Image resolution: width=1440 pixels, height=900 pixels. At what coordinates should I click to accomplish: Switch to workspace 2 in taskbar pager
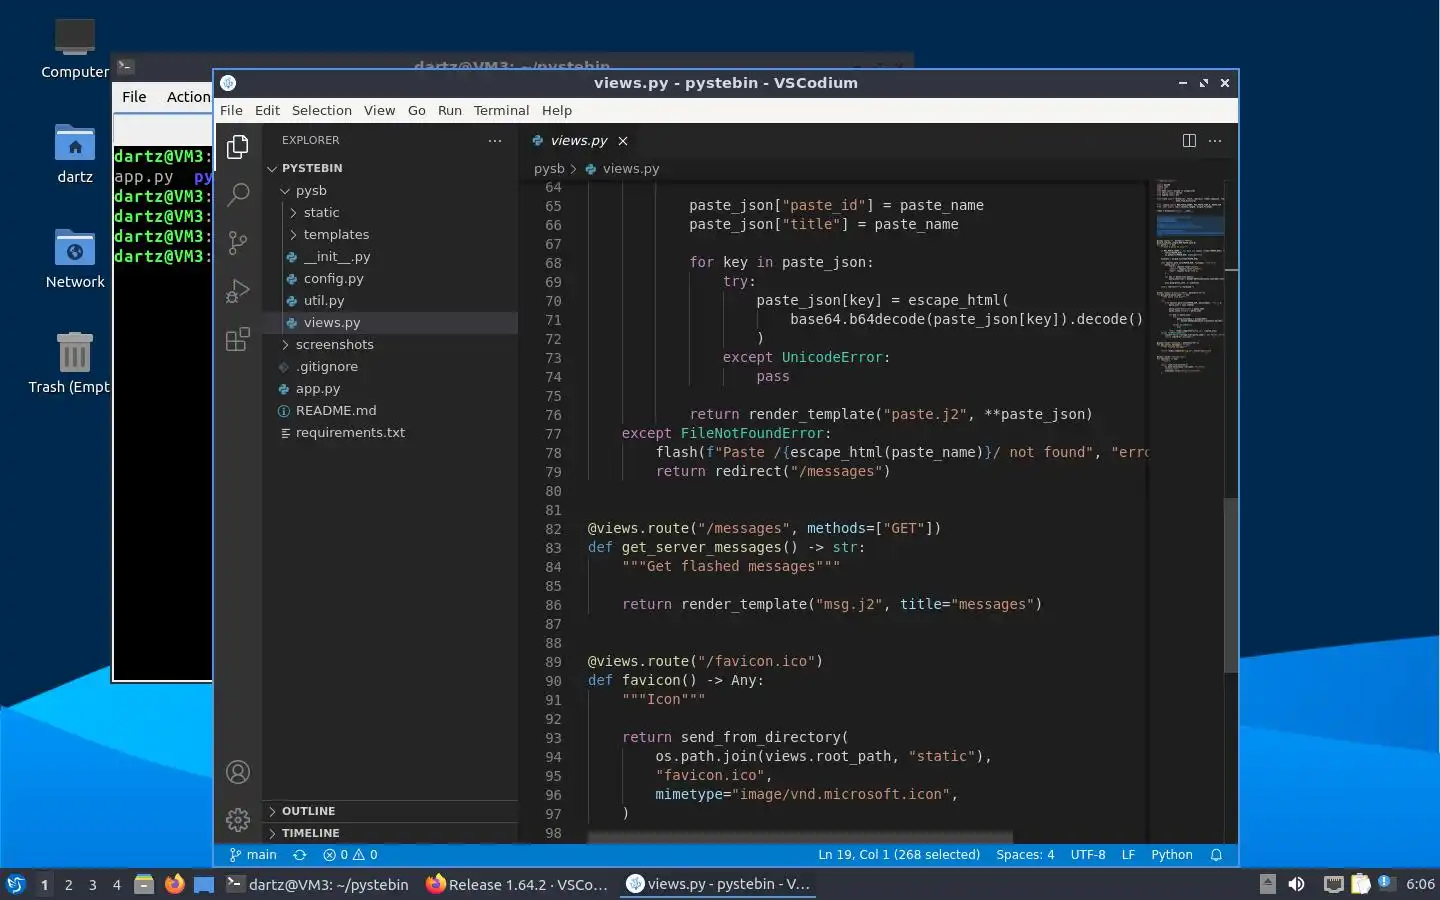click(x=68, y=885)
